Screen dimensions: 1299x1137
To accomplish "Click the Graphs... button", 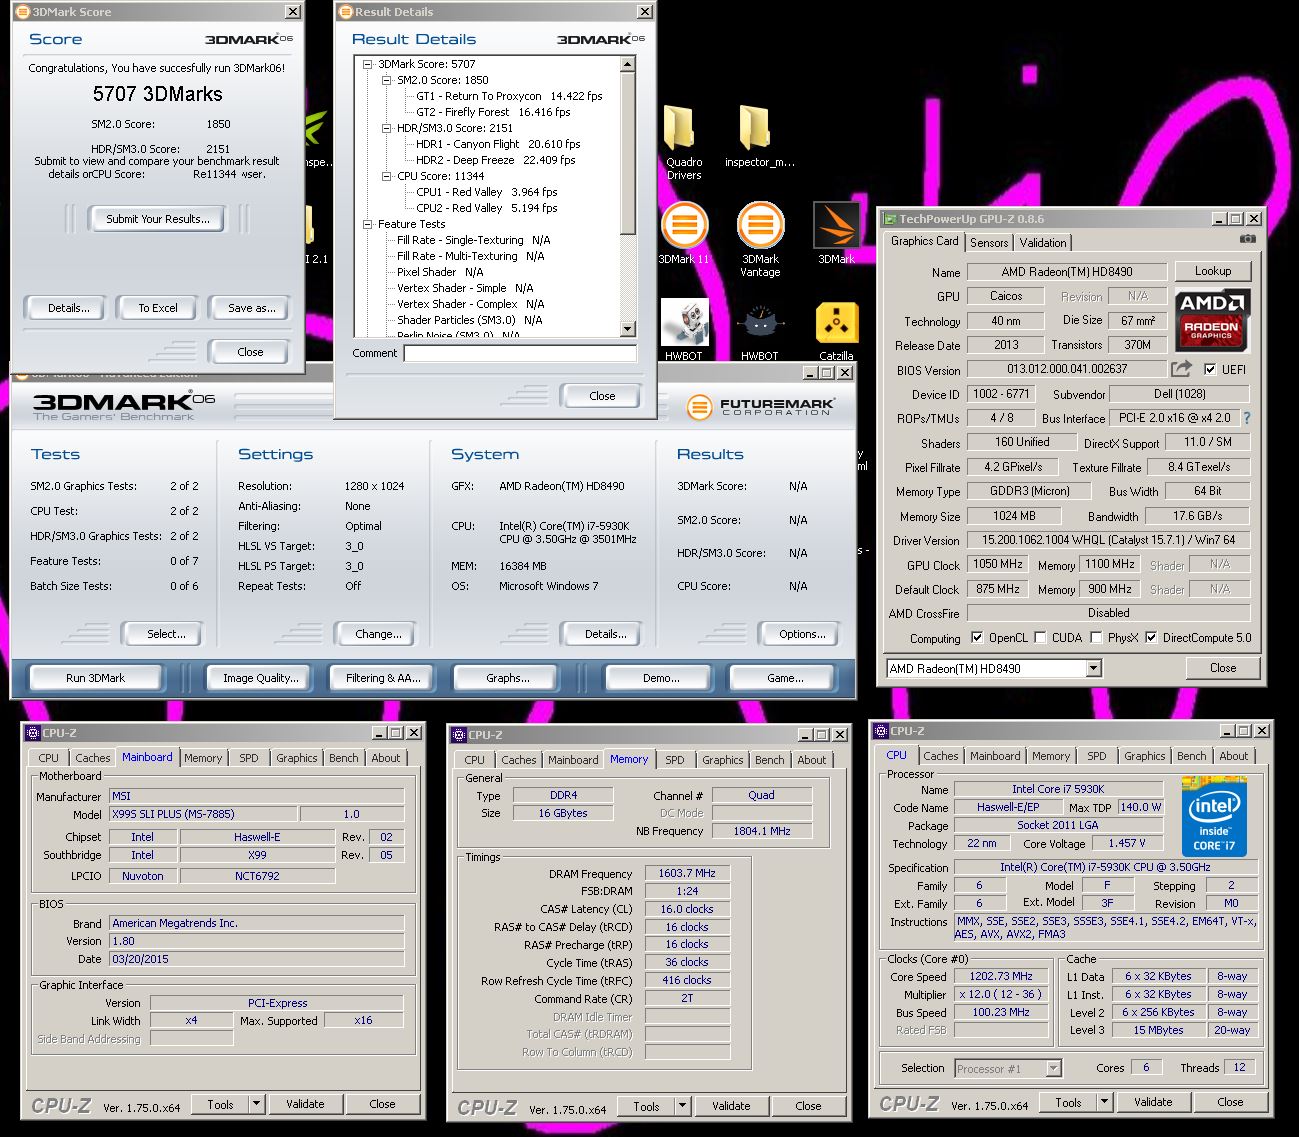I will point(508,678).
